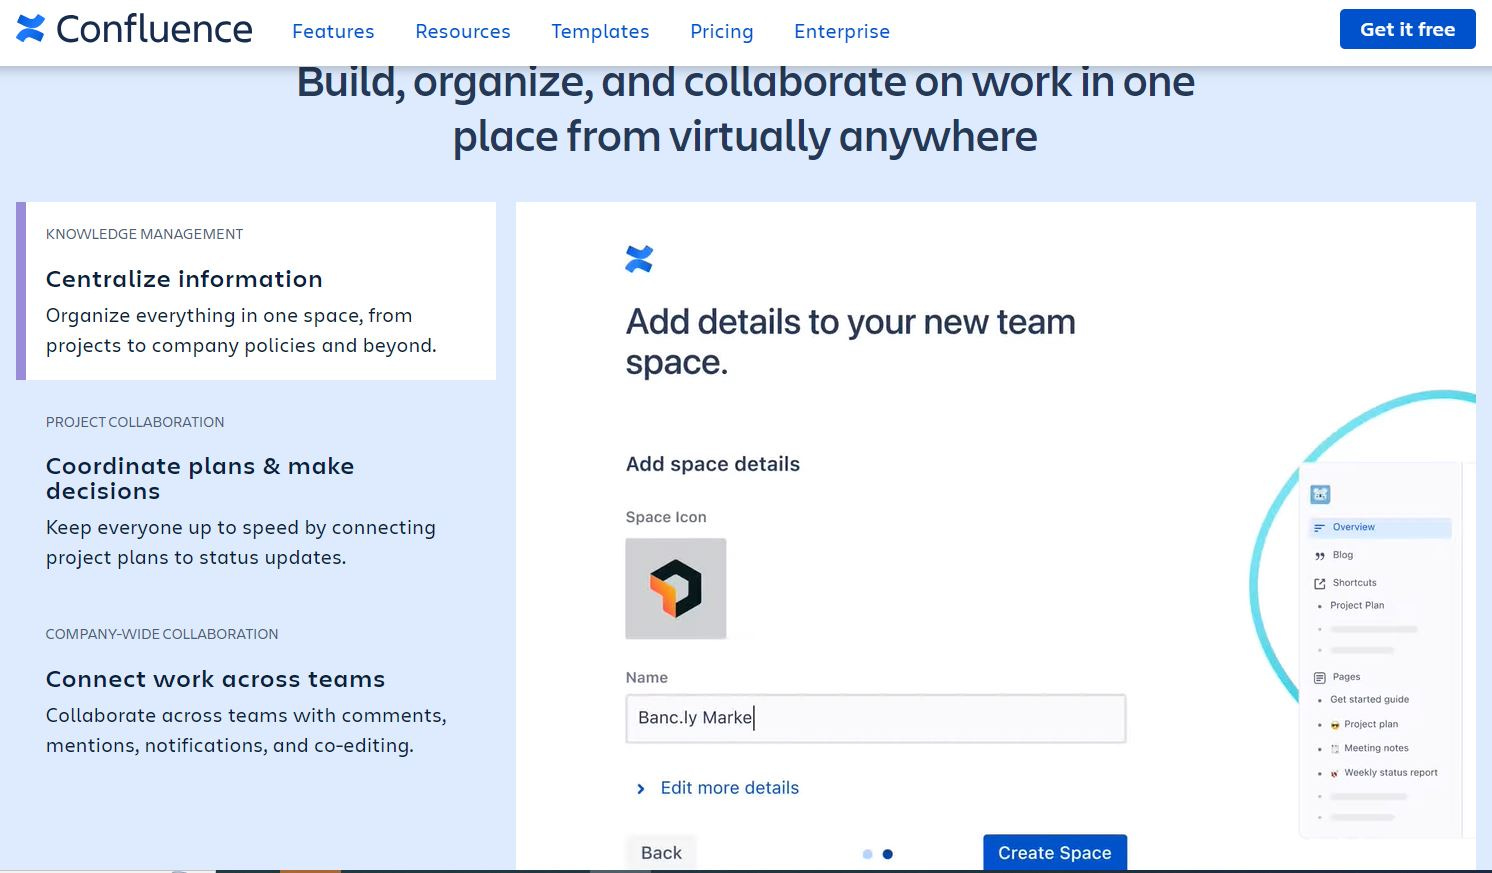Open the Templates menu
Image resolution: width=1492 pixels, height=873 pixels.
pyautogui.click(x=600, y=31)
